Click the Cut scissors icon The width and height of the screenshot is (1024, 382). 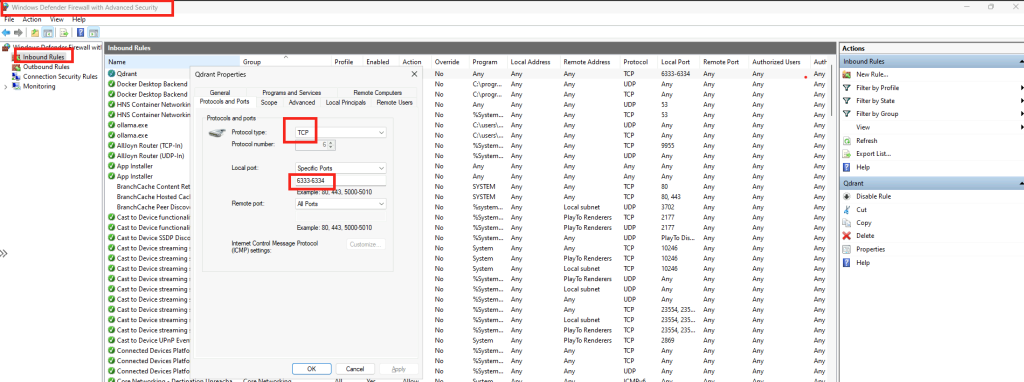846,210
